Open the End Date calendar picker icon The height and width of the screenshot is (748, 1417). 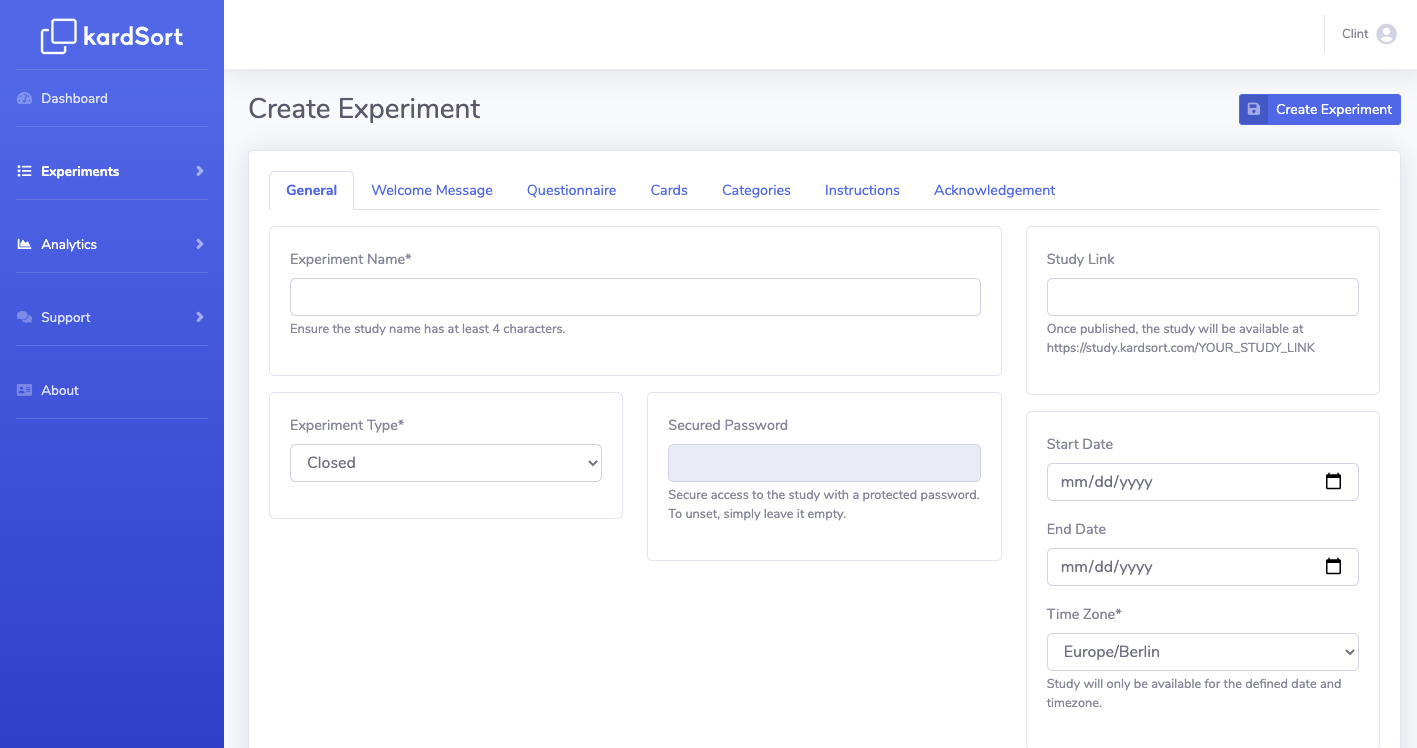[1333, 567]
